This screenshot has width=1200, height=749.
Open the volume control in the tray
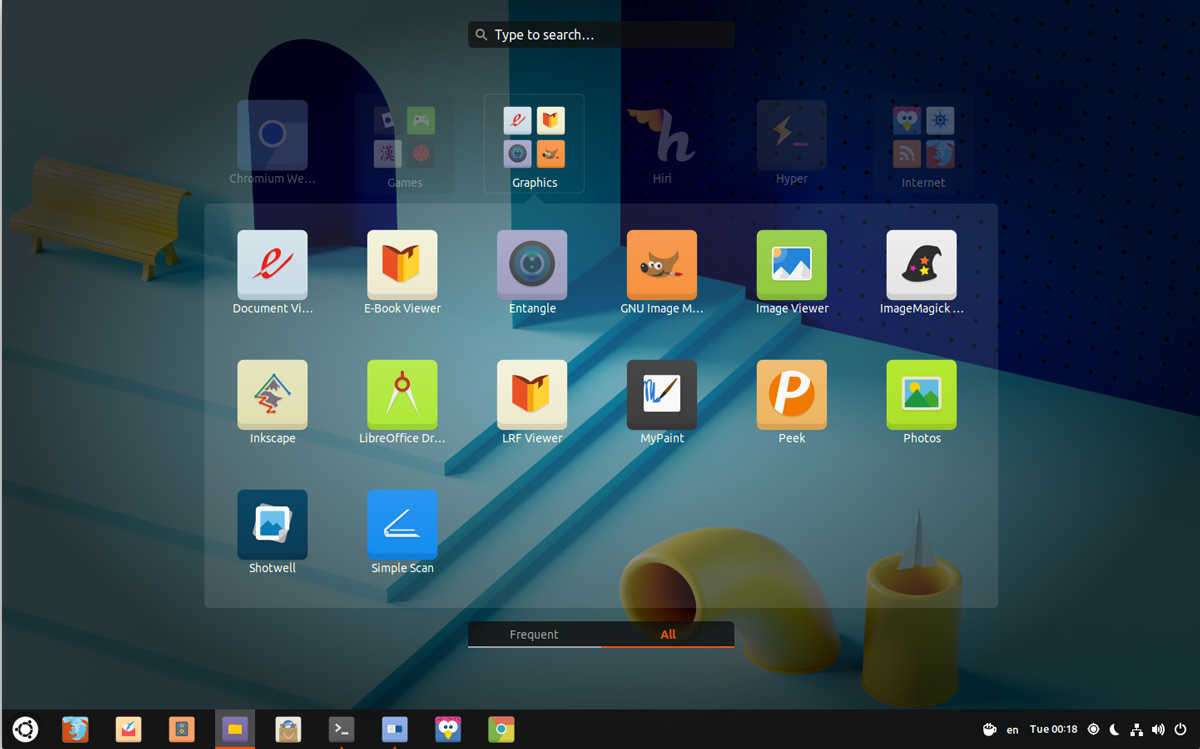[1158, 729]
